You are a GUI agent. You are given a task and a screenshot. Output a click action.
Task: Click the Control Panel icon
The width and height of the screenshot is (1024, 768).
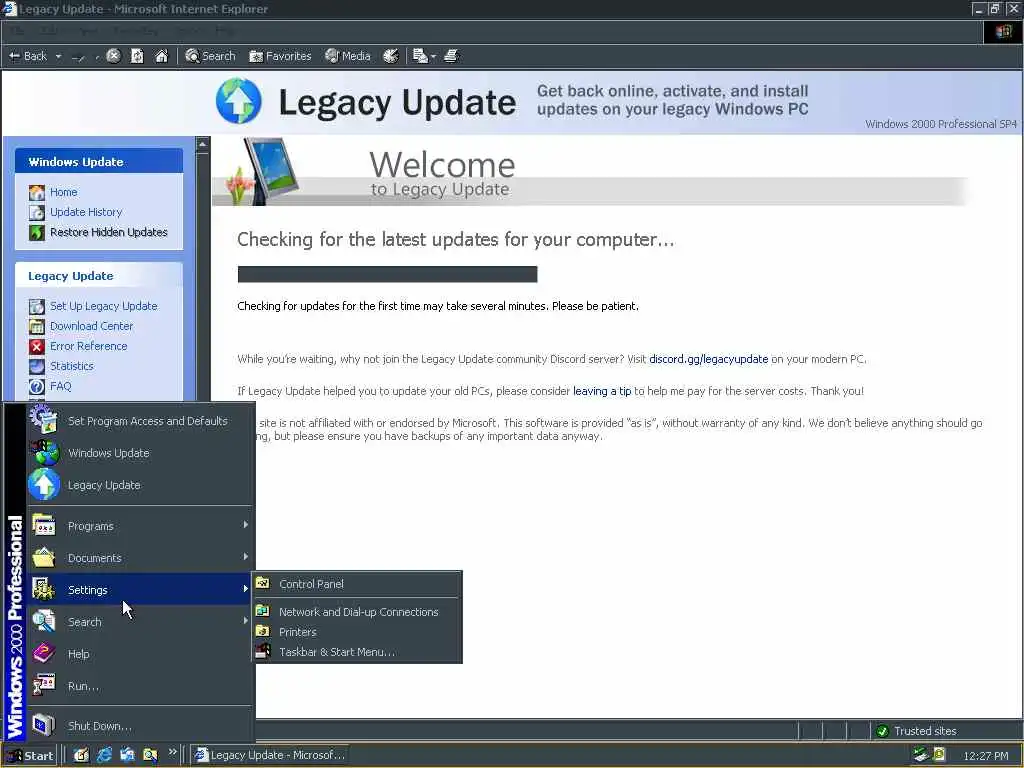point(263,583)
